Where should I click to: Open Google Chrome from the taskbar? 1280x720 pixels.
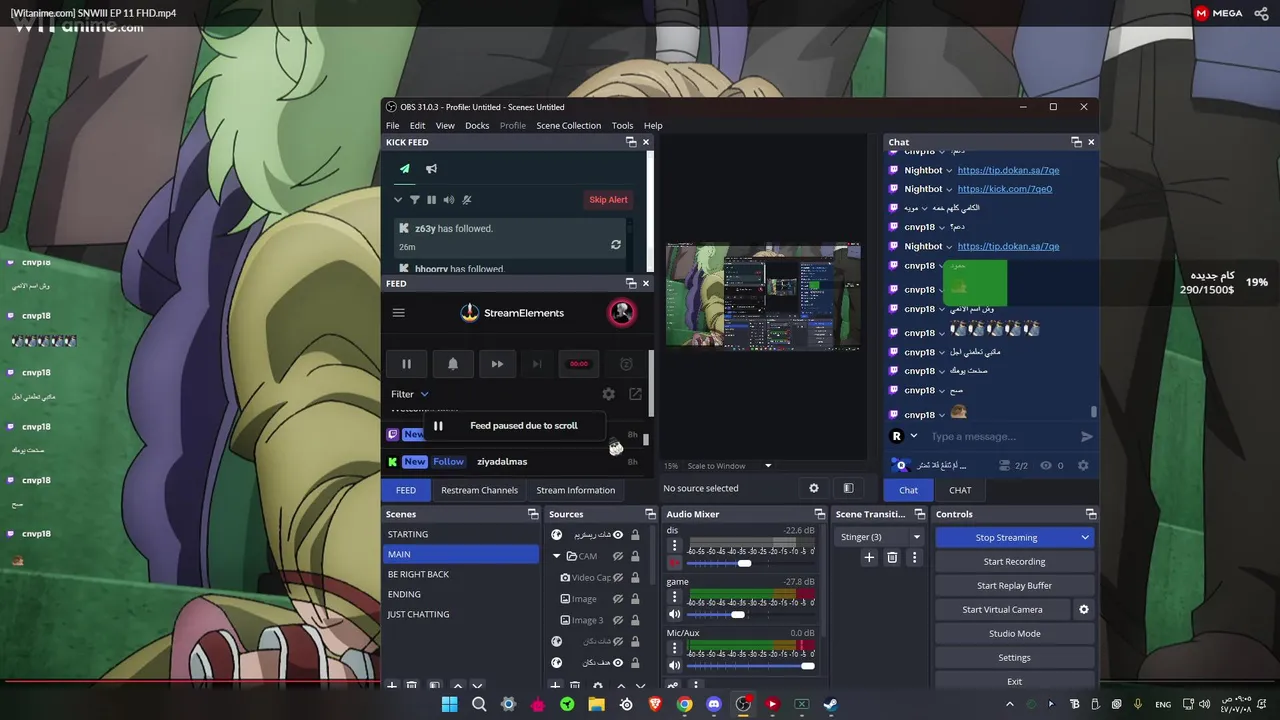[684, 704]
